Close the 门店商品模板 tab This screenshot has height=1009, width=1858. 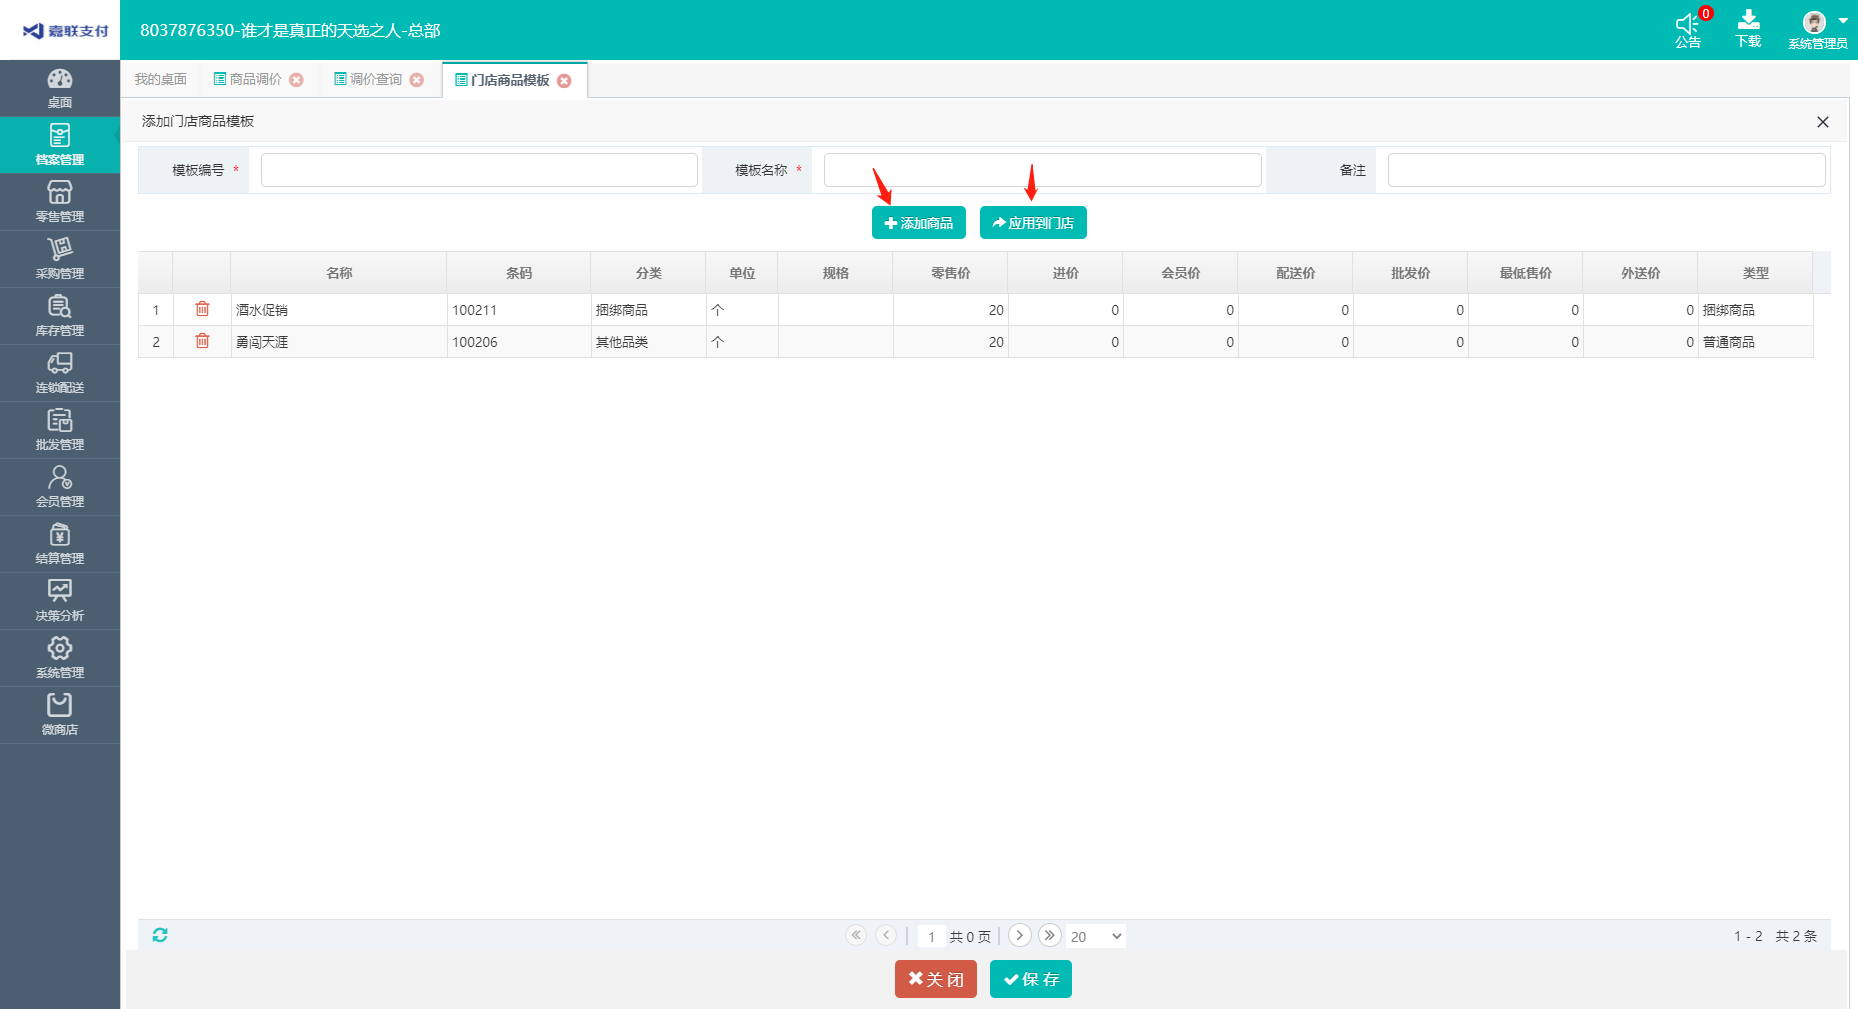[x=564, y=81]
